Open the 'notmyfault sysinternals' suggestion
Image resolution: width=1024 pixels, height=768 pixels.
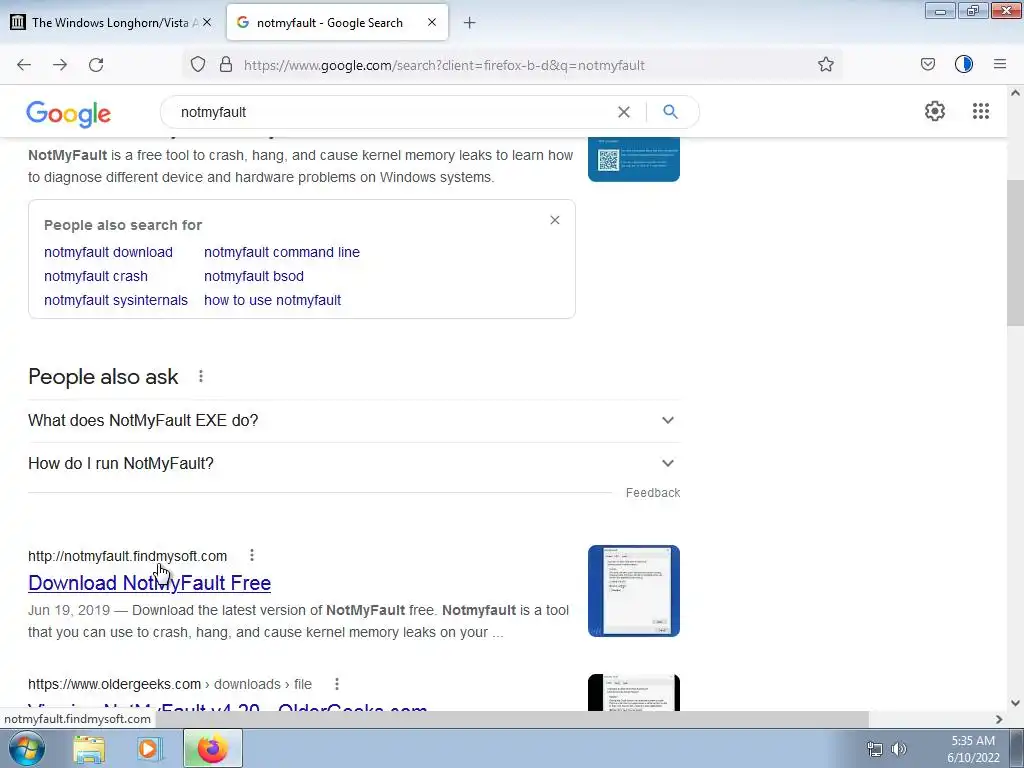click(116, 300)
